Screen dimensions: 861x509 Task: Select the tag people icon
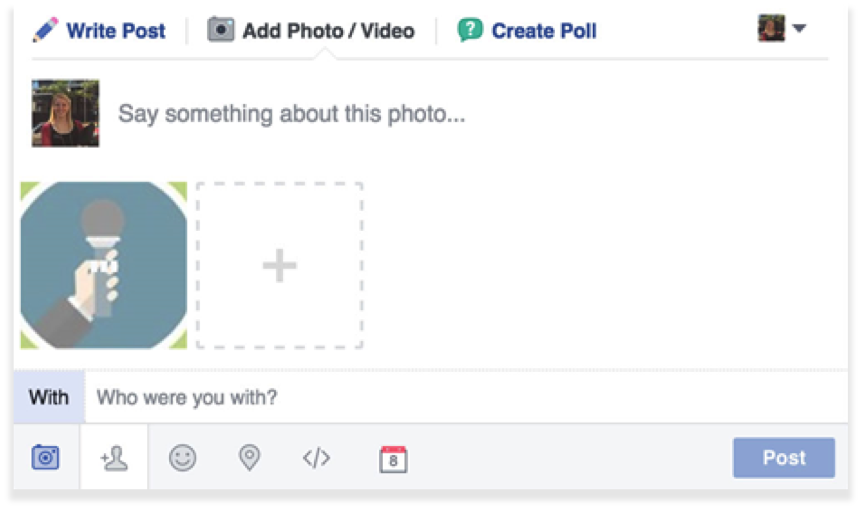pos(114,458)
